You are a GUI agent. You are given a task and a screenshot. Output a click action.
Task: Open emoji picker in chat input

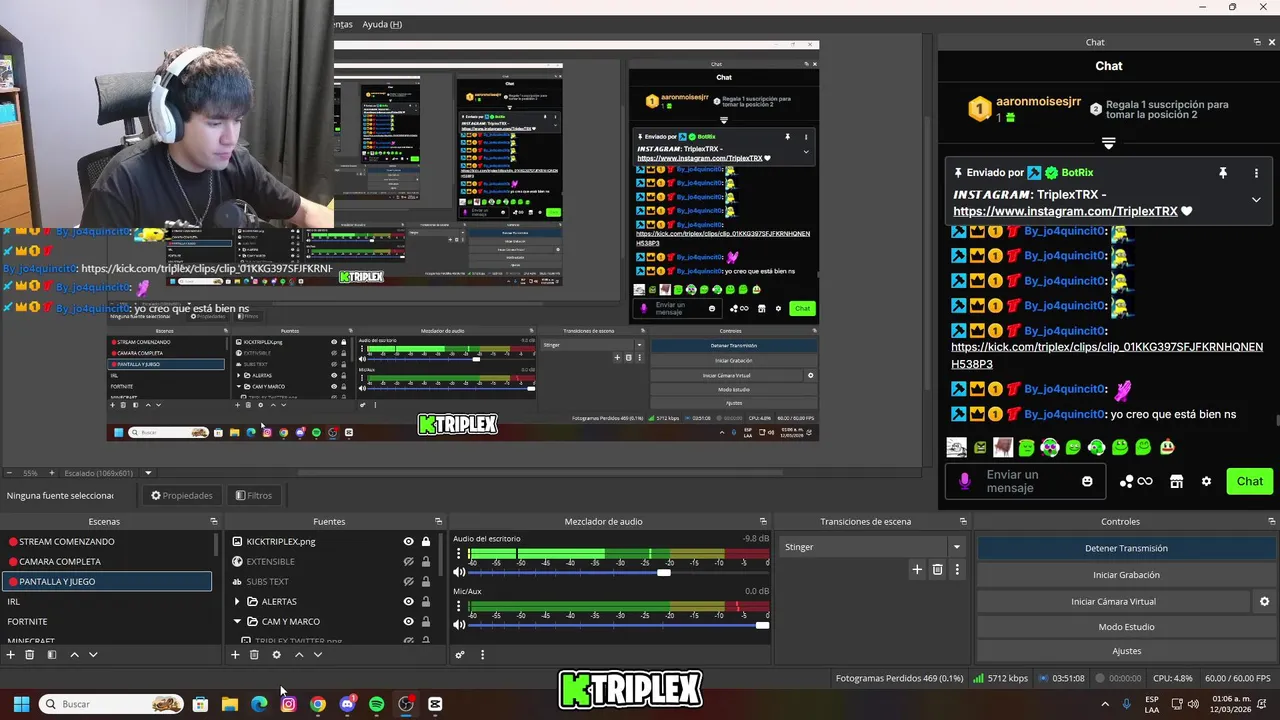(x=1087, y=481)
